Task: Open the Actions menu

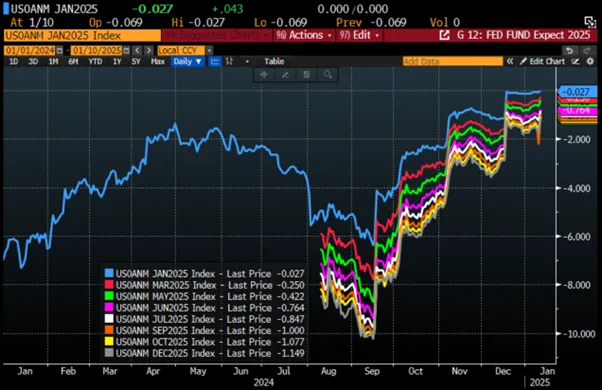Action: click(304, 35)
